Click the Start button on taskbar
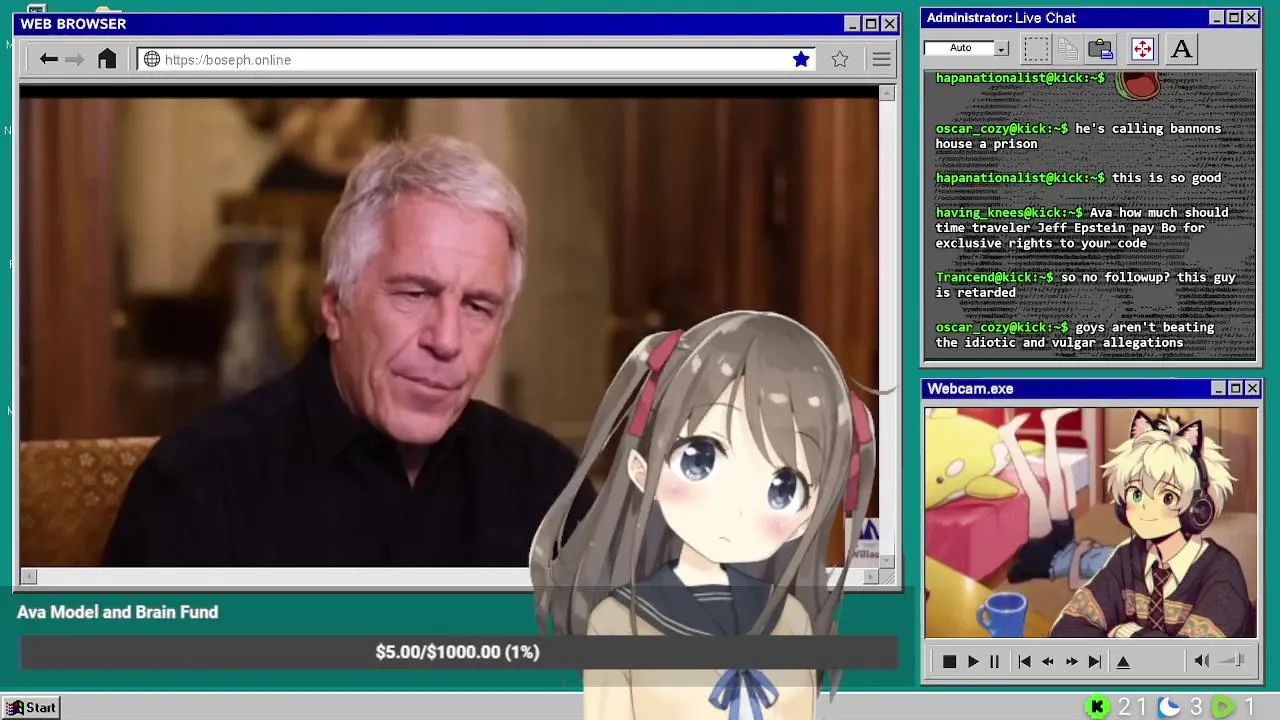Screen dimensions: 1280x720 coord(32,708)
